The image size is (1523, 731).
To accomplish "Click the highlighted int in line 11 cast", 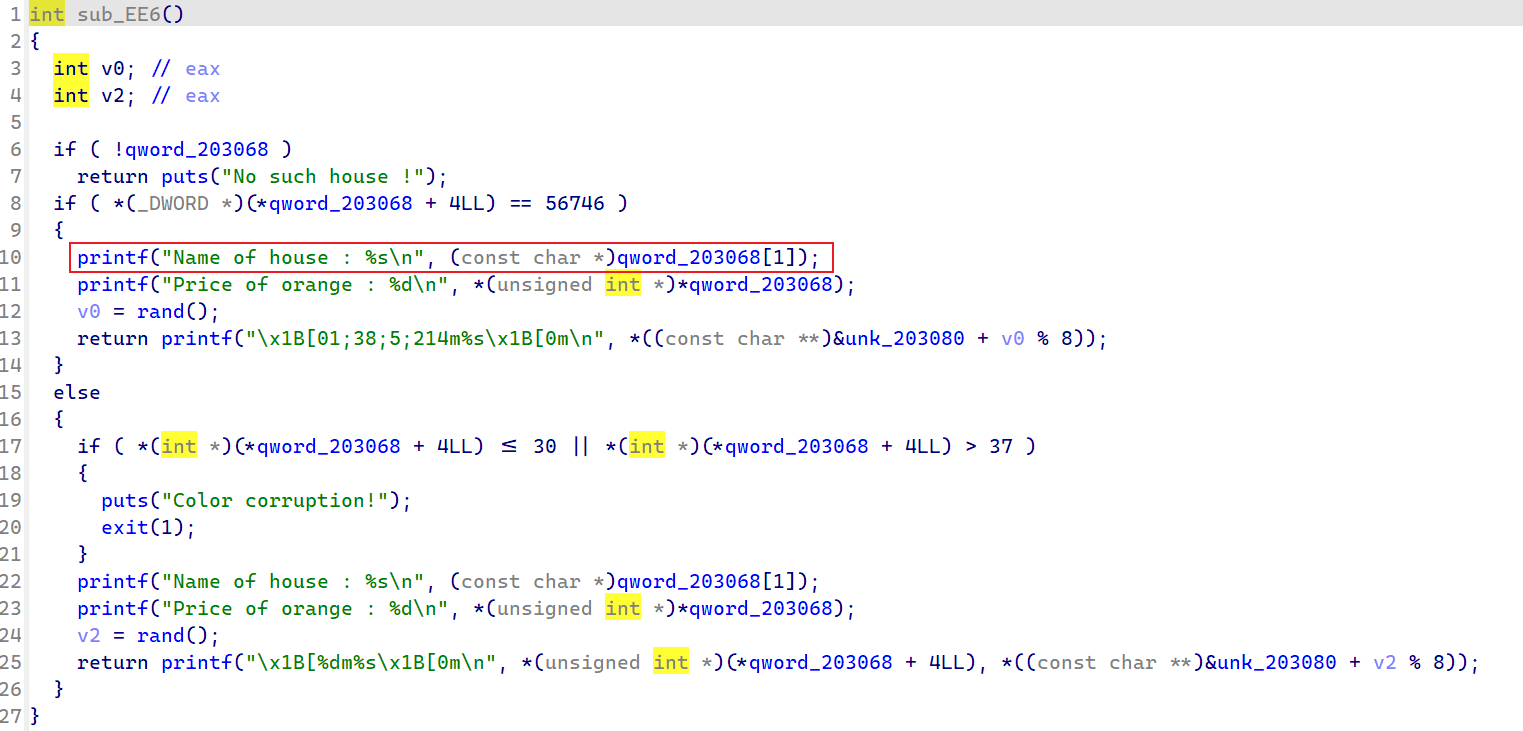I will [622, 284].
